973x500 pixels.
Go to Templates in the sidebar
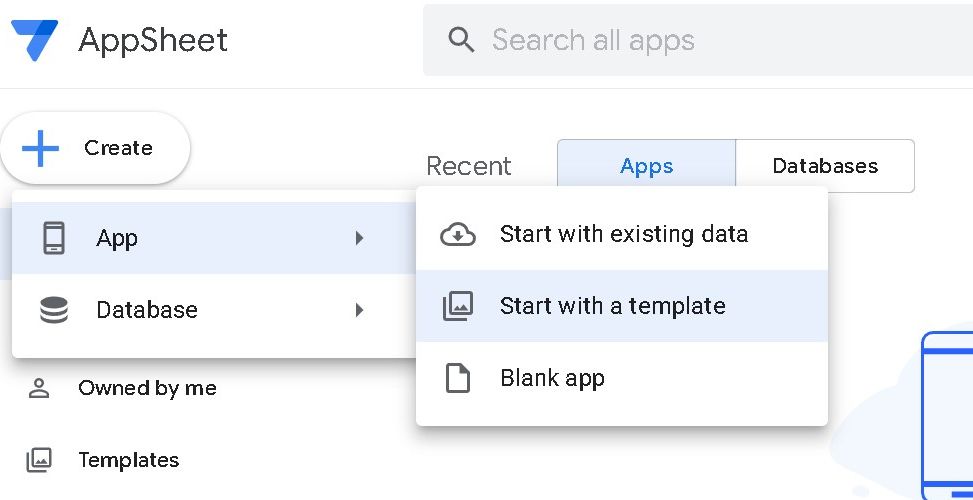(x=128, y=460)
